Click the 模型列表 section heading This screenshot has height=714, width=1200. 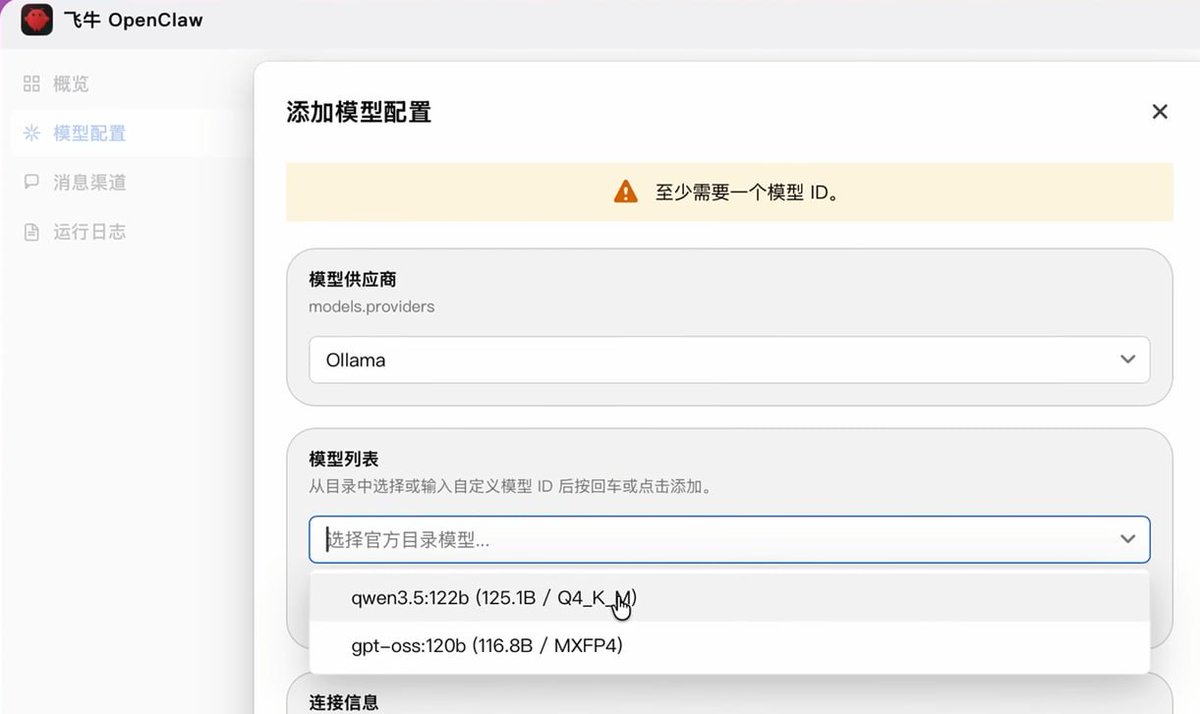click(344, 459)
